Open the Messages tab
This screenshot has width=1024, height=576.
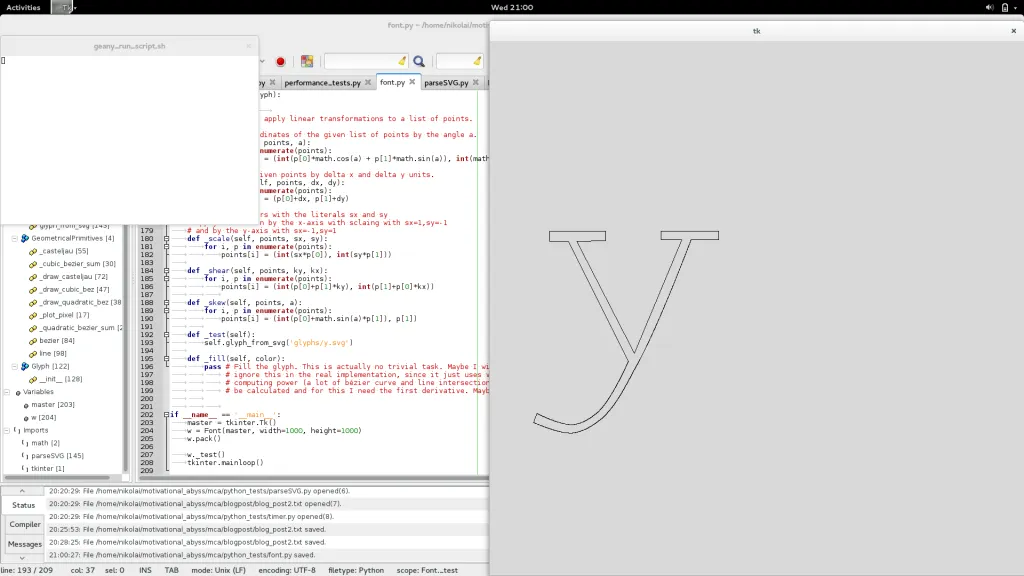click(25, 544)
